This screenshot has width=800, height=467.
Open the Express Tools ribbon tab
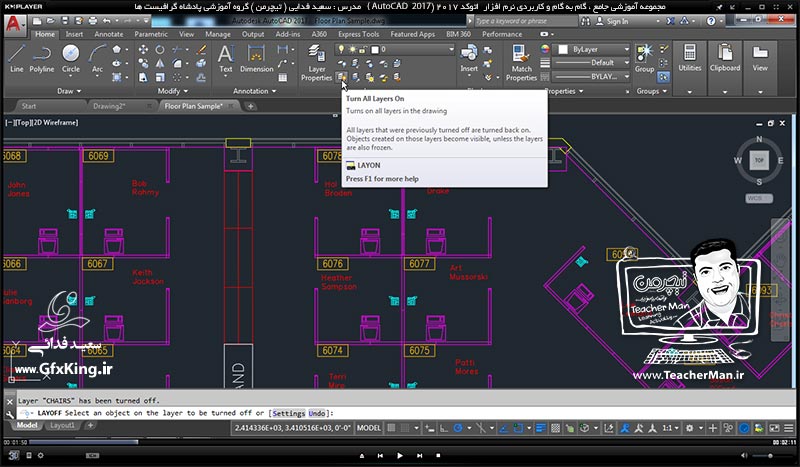coord(358,34)
